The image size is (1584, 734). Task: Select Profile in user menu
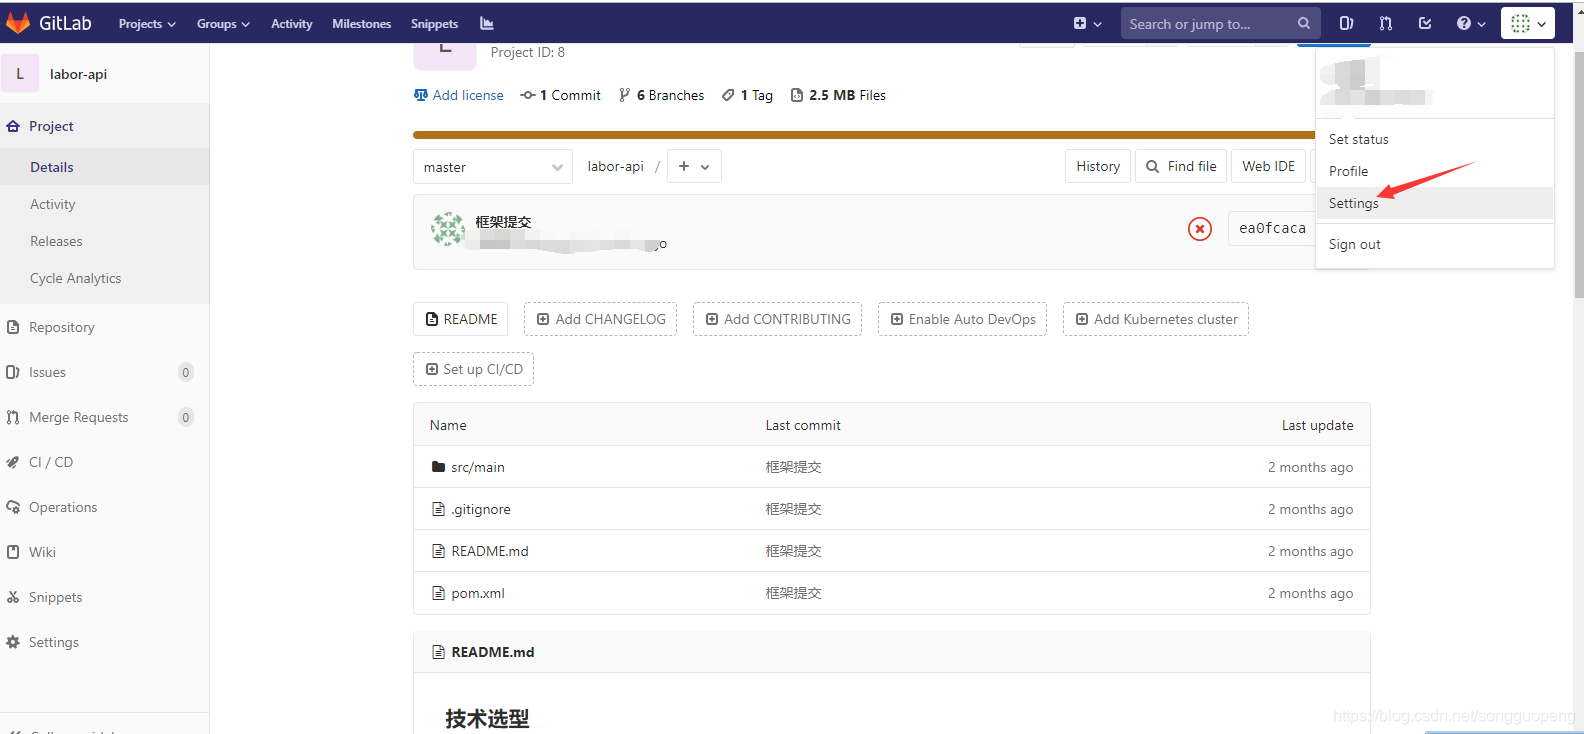(1434, 171)
